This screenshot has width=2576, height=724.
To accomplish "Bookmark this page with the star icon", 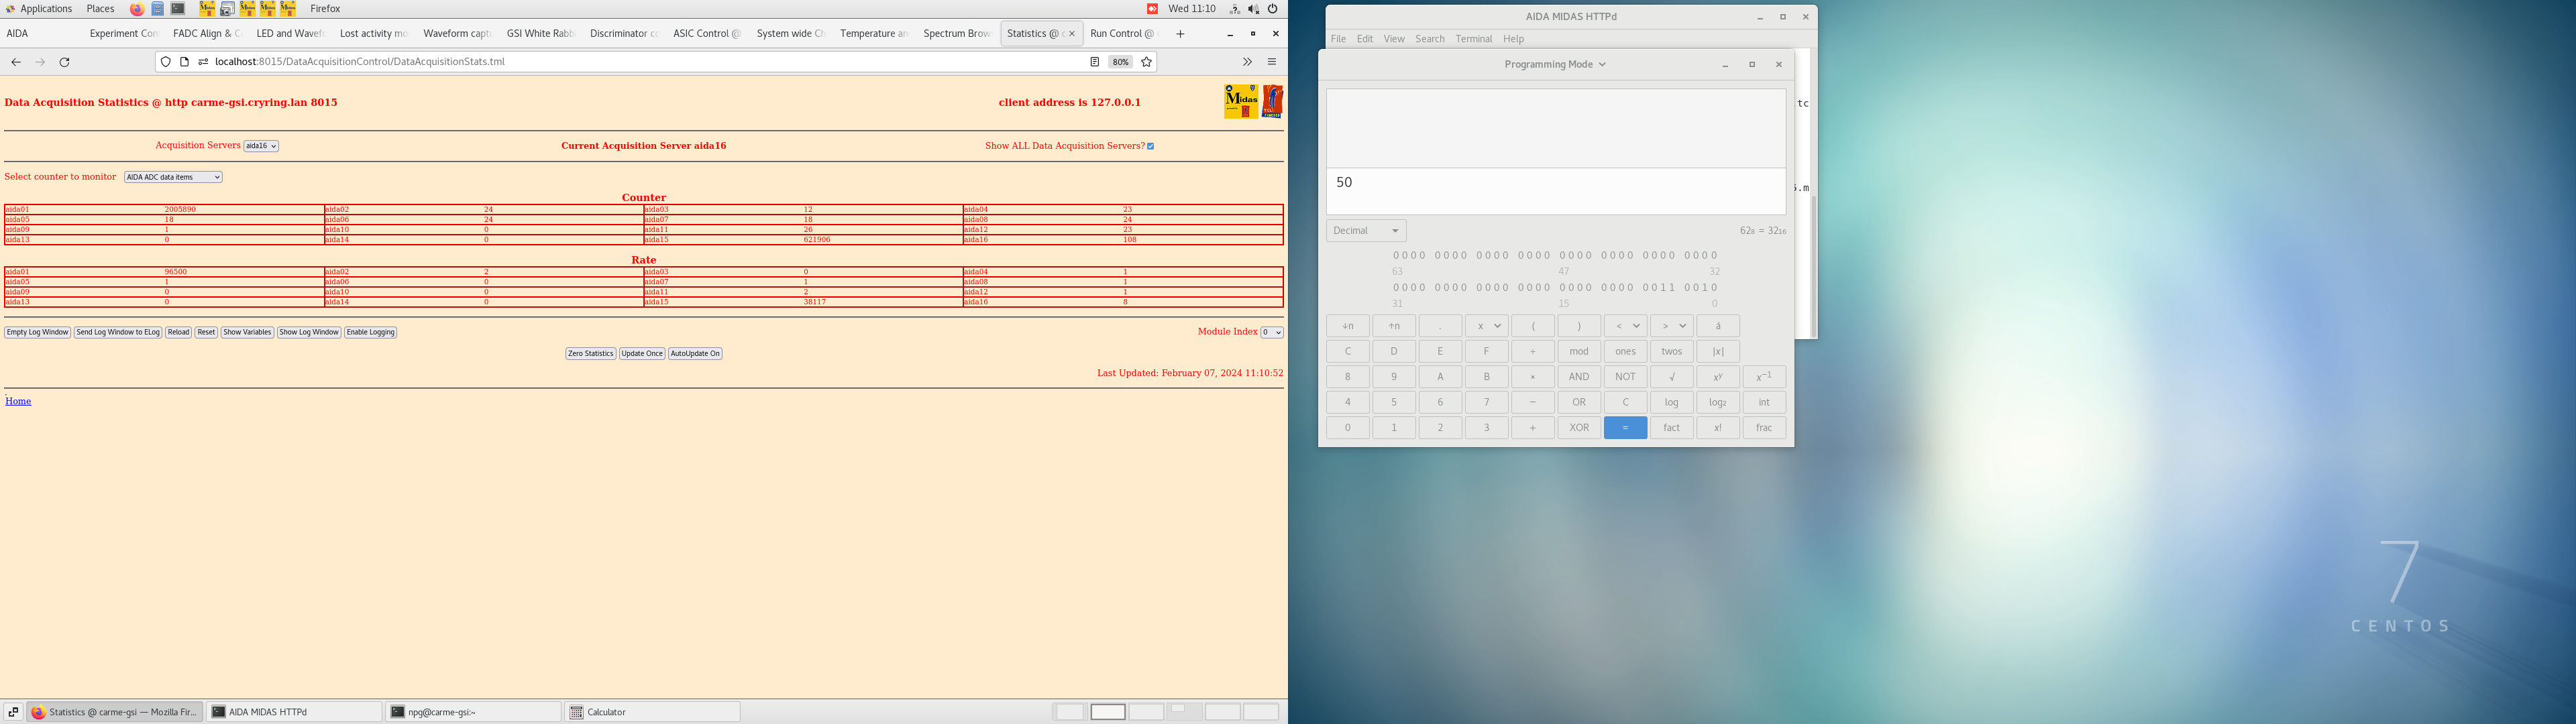I will [1146, 62].
